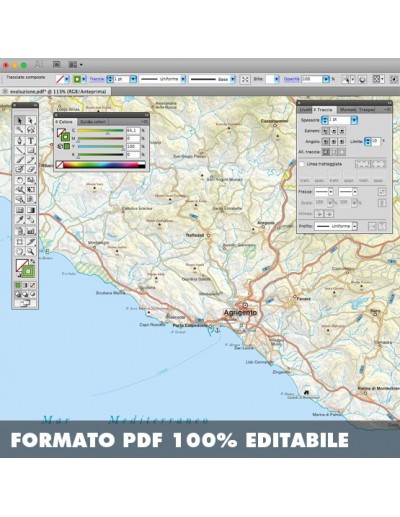The height and width of the screenshot is (517, 400).
Task: Open stroke weight dropdown in control bar
Action: point(133,79)
